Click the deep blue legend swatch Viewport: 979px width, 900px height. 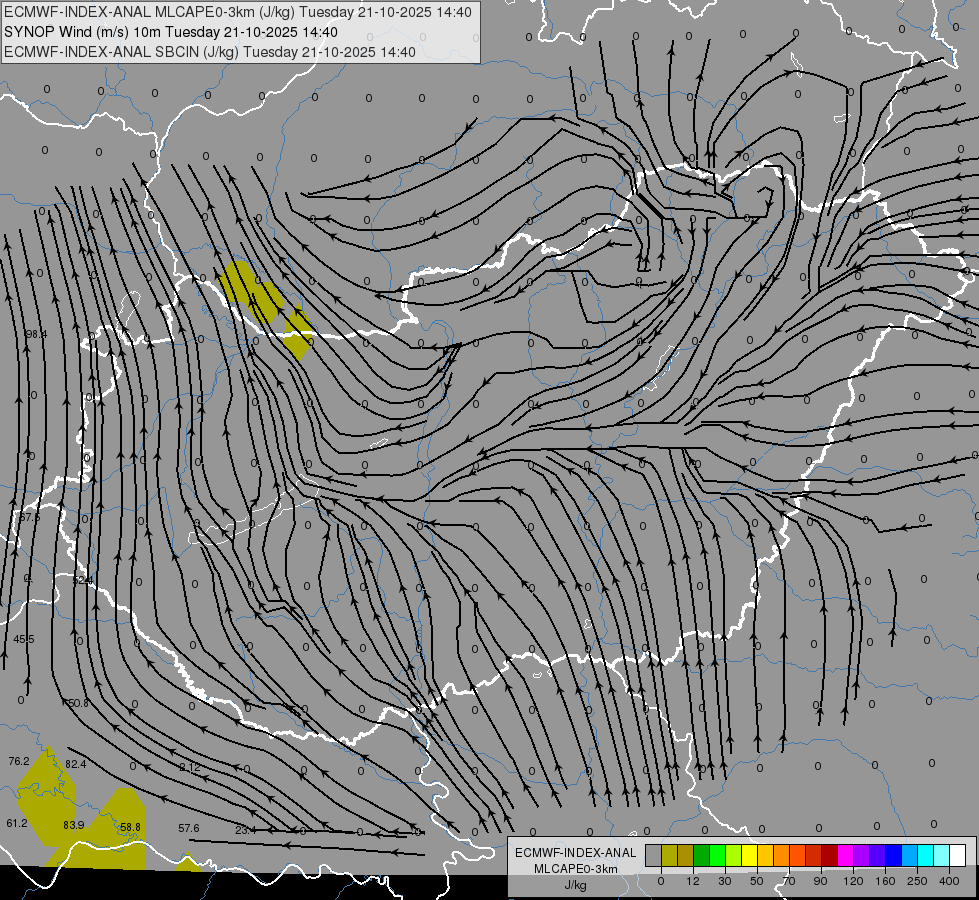(893, 855)
